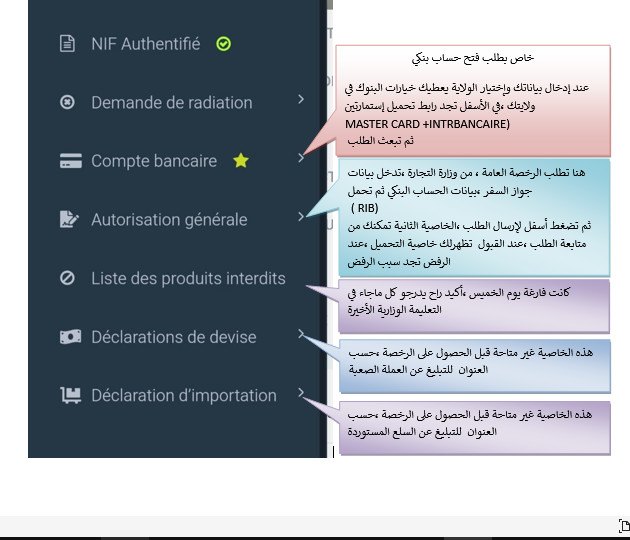This screenshot has height=540, width=630.
Task: Click the yellow star next to Compte bancaire
Action: 241,160
